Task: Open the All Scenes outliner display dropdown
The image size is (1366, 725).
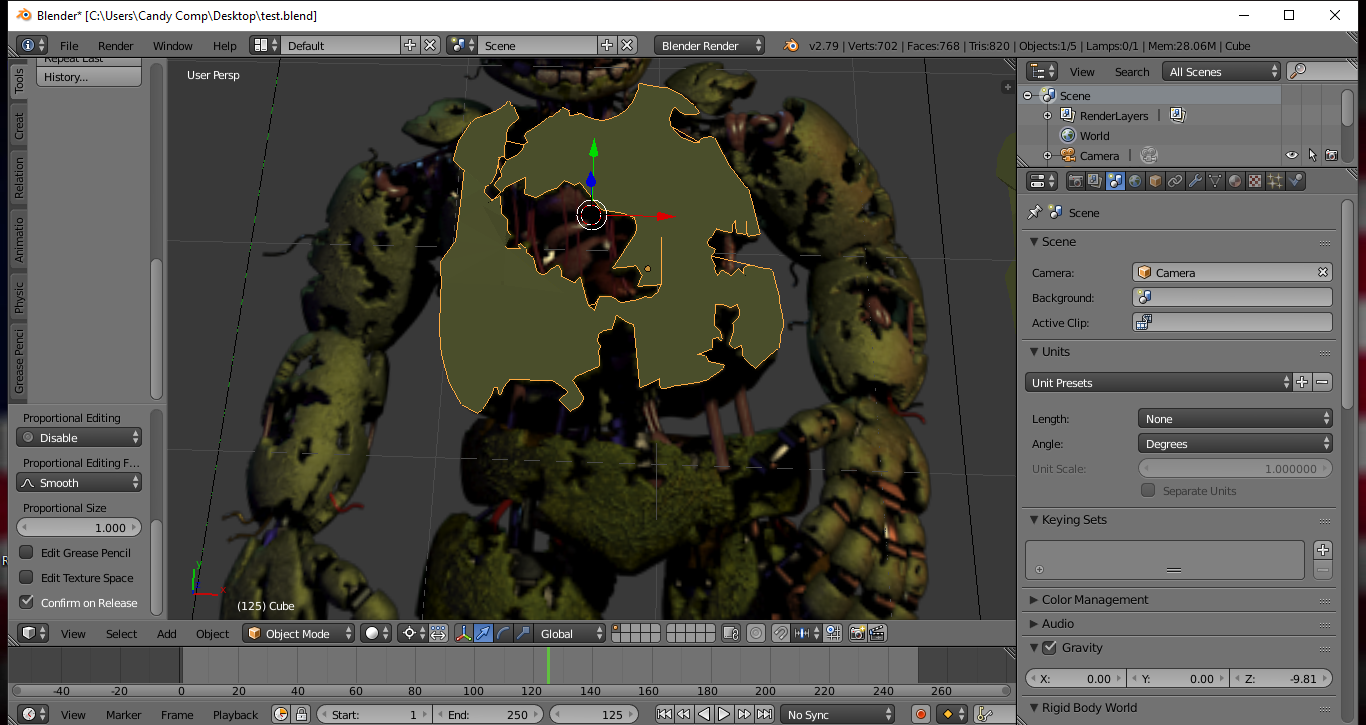Action: (1221, 71)
